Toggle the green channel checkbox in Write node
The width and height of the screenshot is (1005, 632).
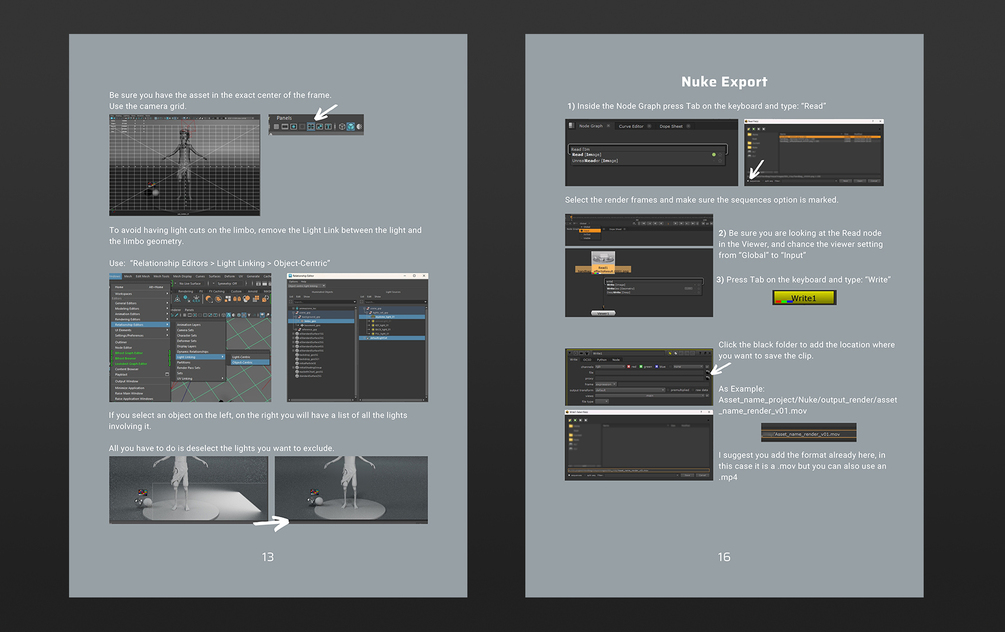click(641, 367)
